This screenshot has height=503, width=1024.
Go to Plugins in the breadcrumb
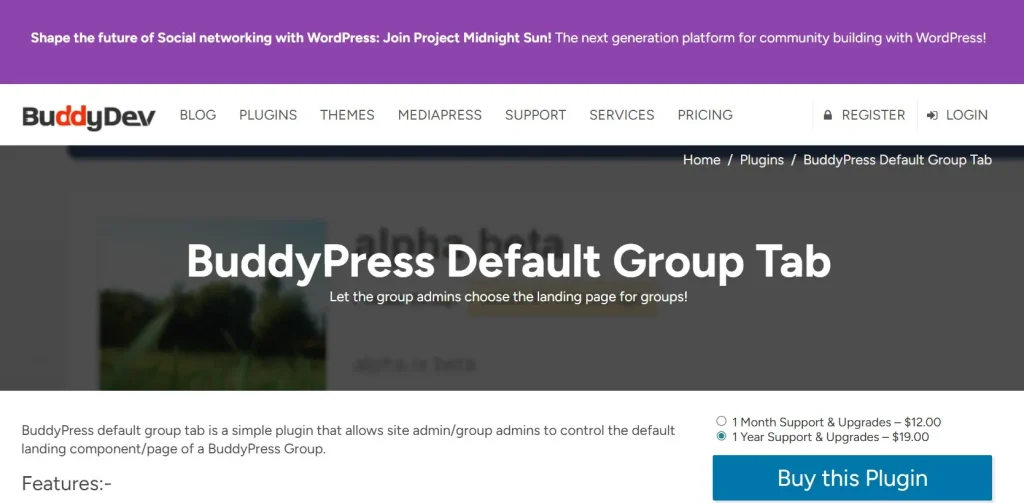coord(761,160)
